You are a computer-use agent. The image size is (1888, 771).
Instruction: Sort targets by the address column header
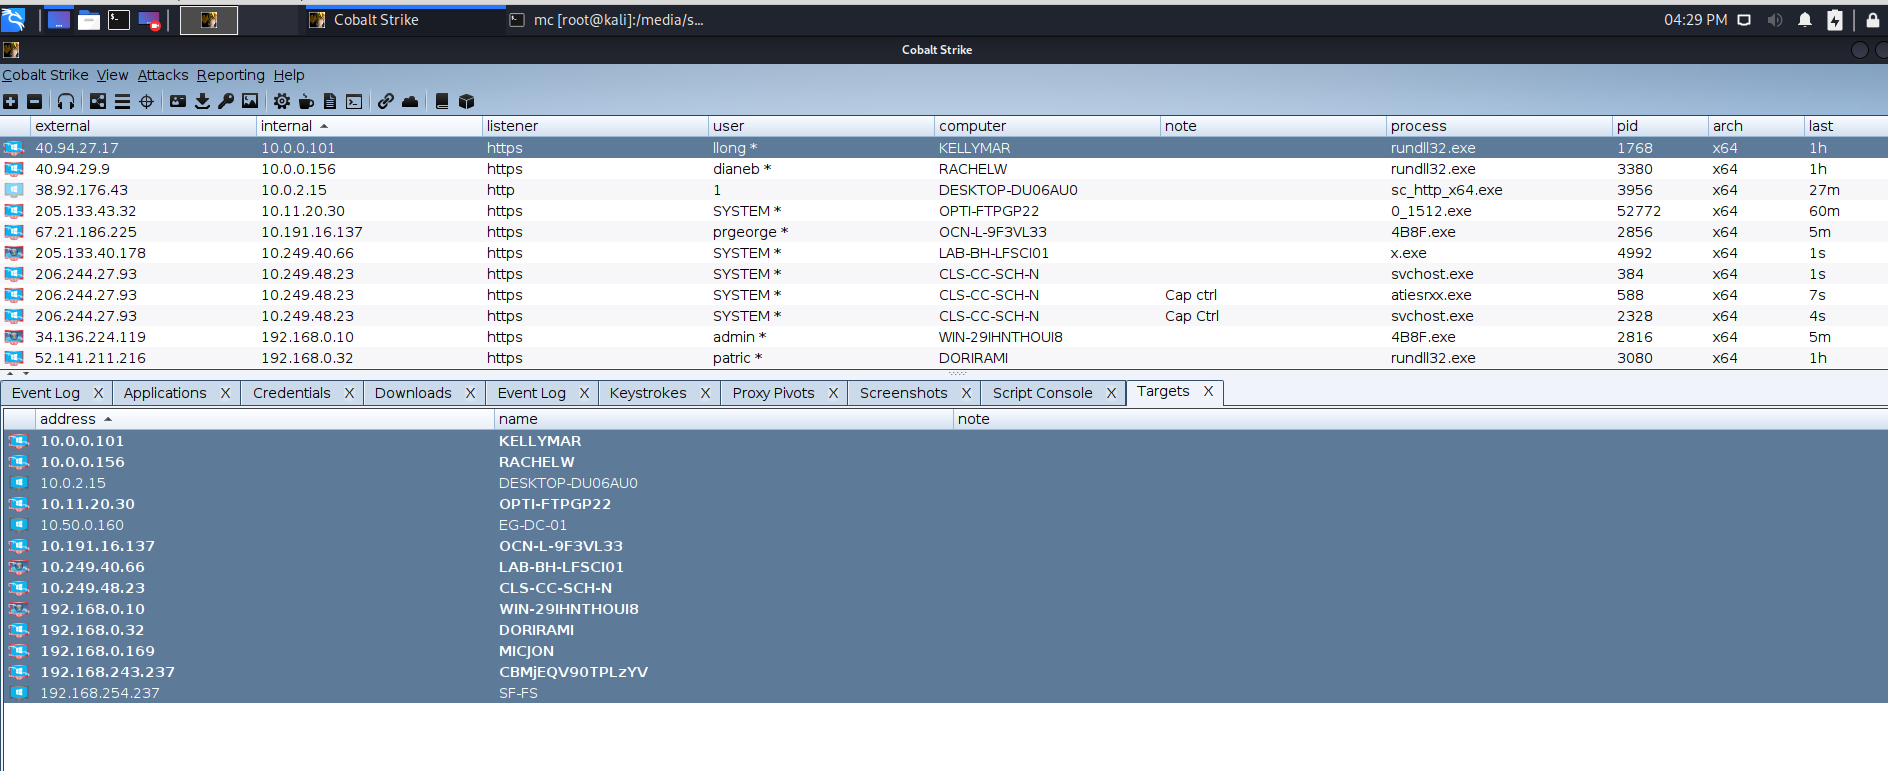coord(264,419)
